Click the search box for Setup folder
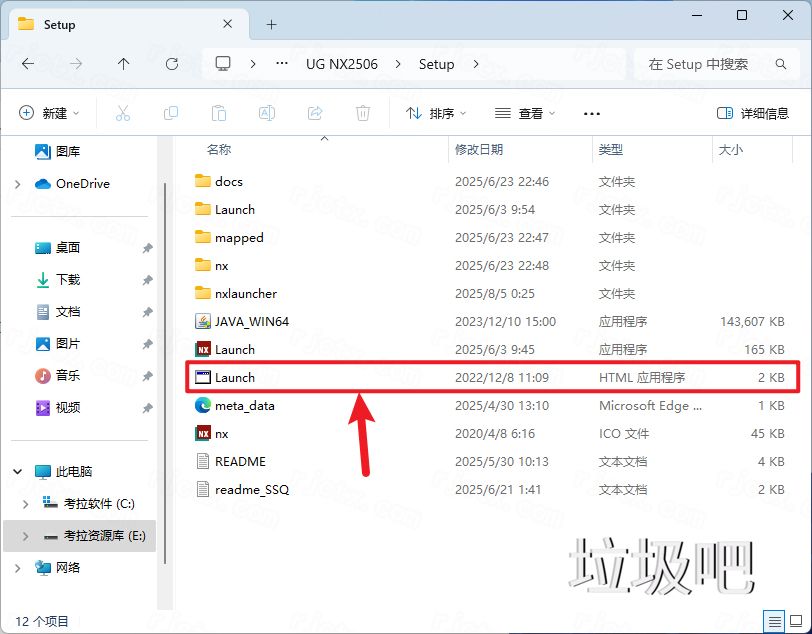This screenshot has height=634, width=812. (714, 63)
